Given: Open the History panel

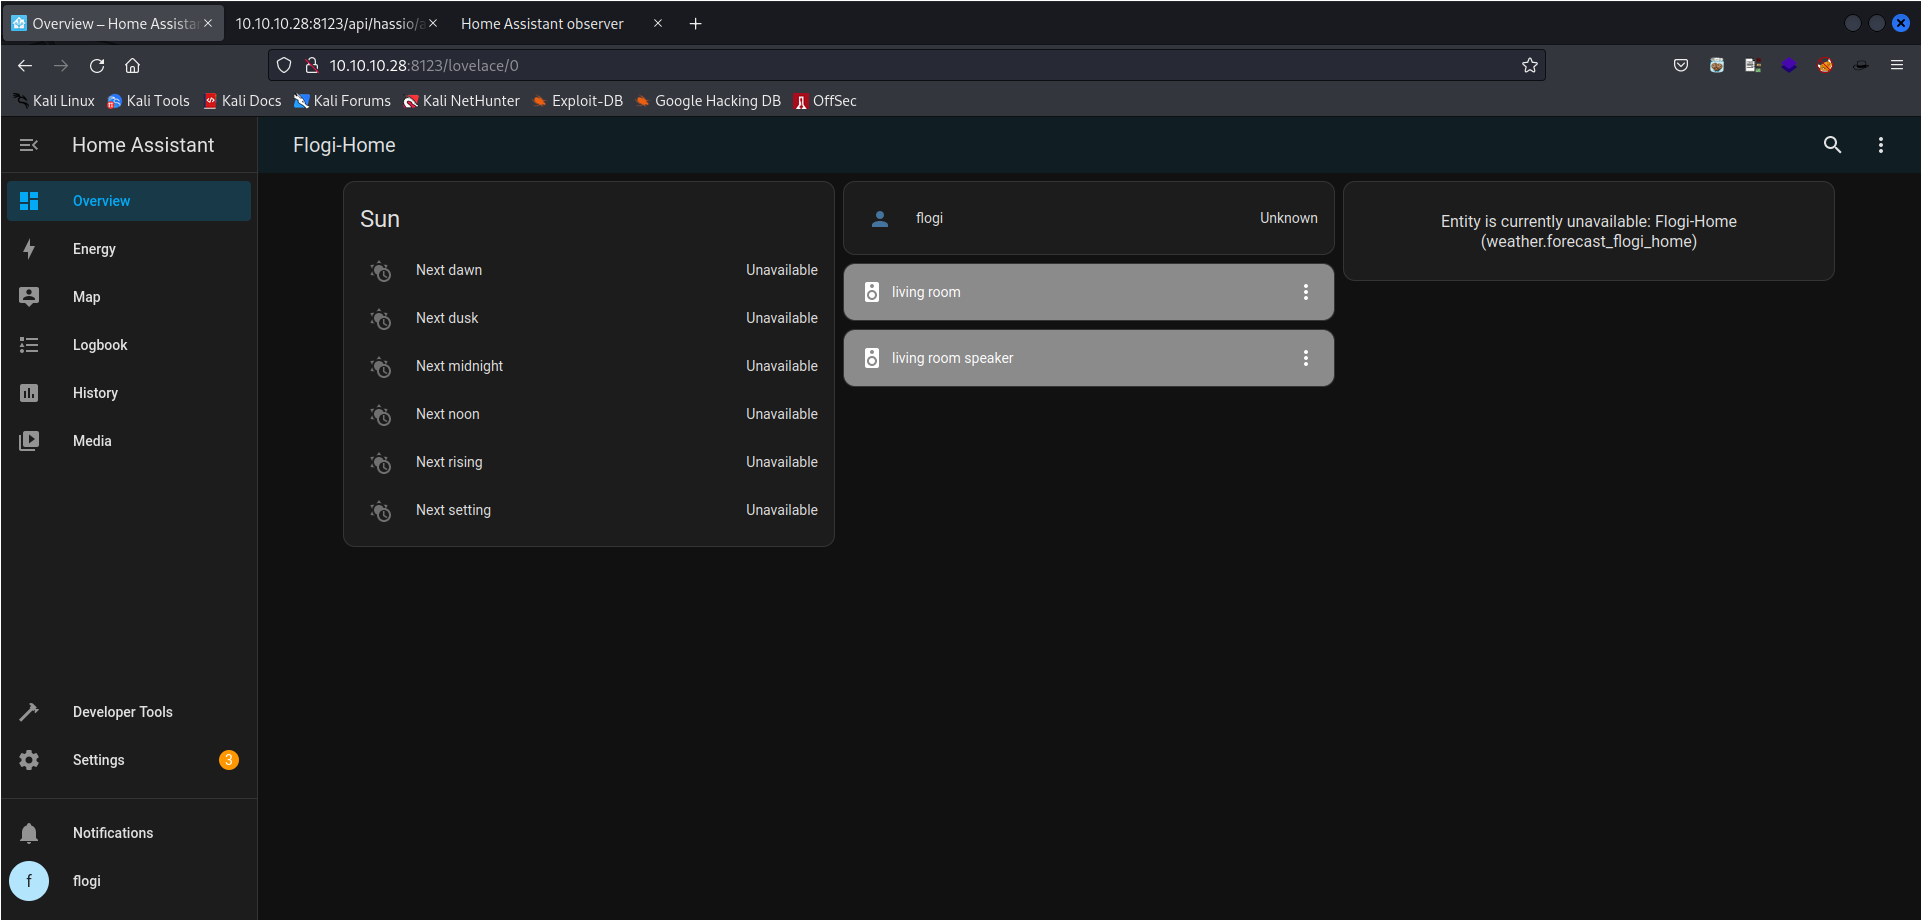Looking at the screenshot, I should [x=129, y=393].
